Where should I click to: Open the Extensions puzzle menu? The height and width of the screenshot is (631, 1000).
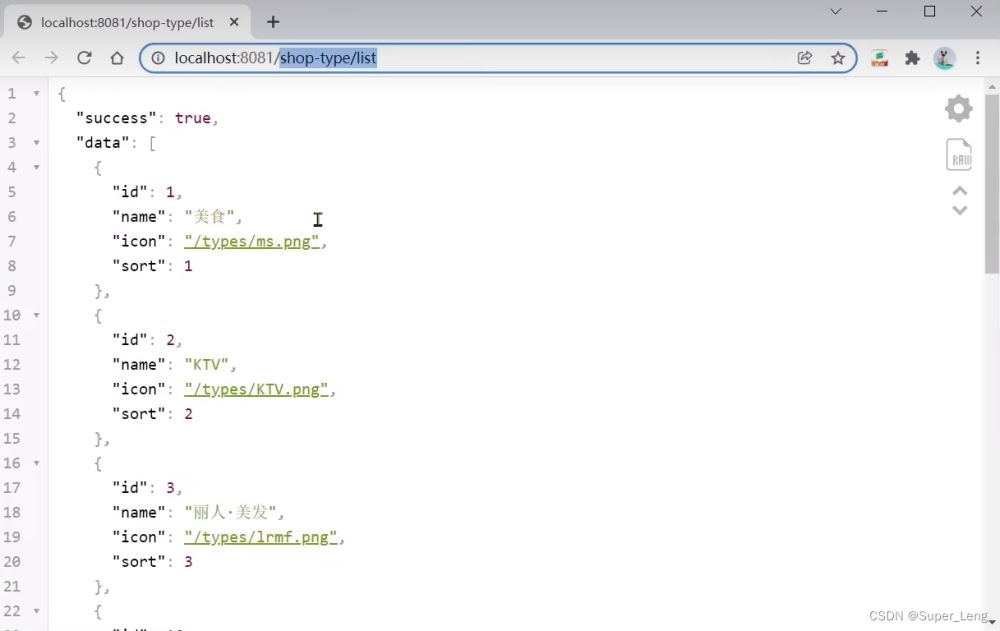(912, 58)
